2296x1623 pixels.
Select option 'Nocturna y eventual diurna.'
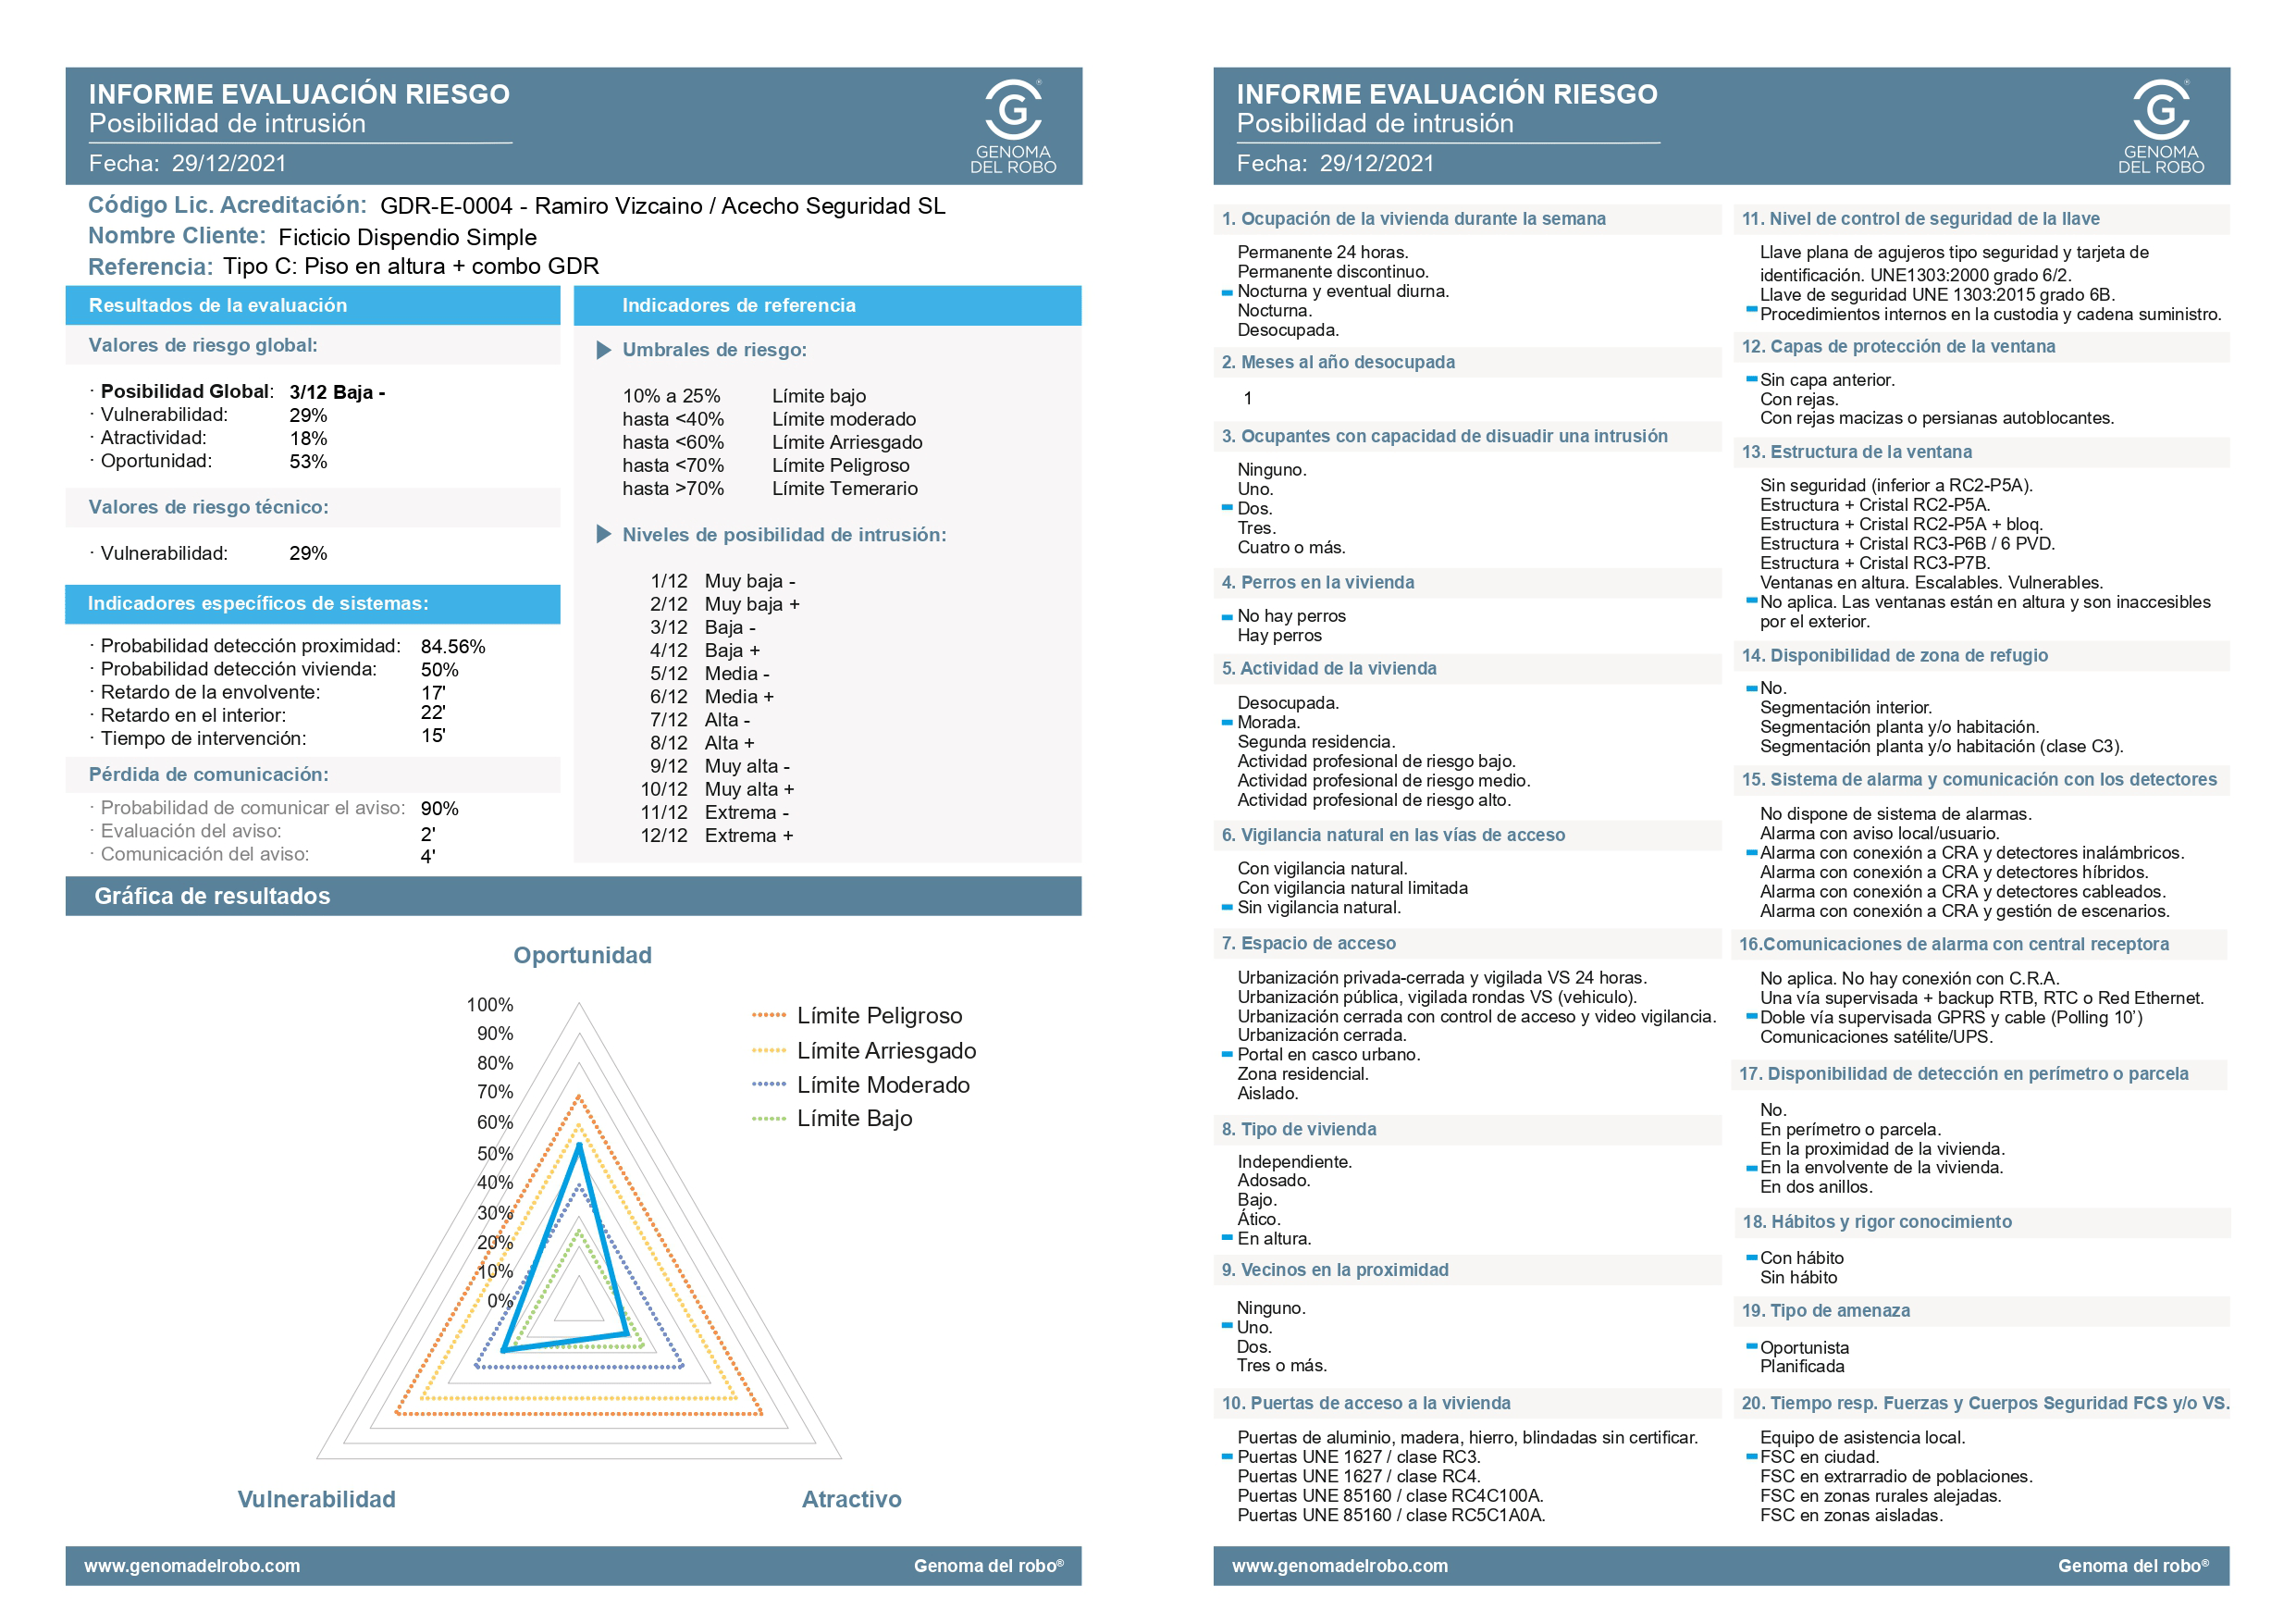1343,291
